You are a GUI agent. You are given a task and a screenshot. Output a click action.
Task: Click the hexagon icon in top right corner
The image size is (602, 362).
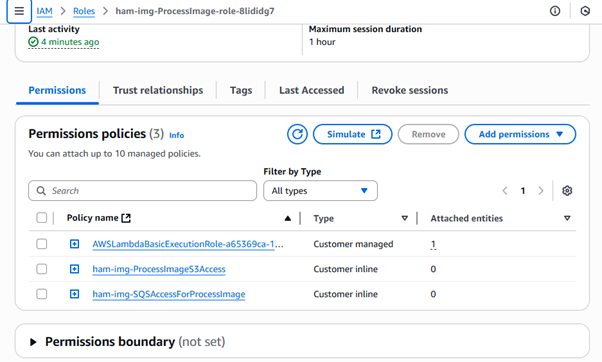click(x=585, y=11)
